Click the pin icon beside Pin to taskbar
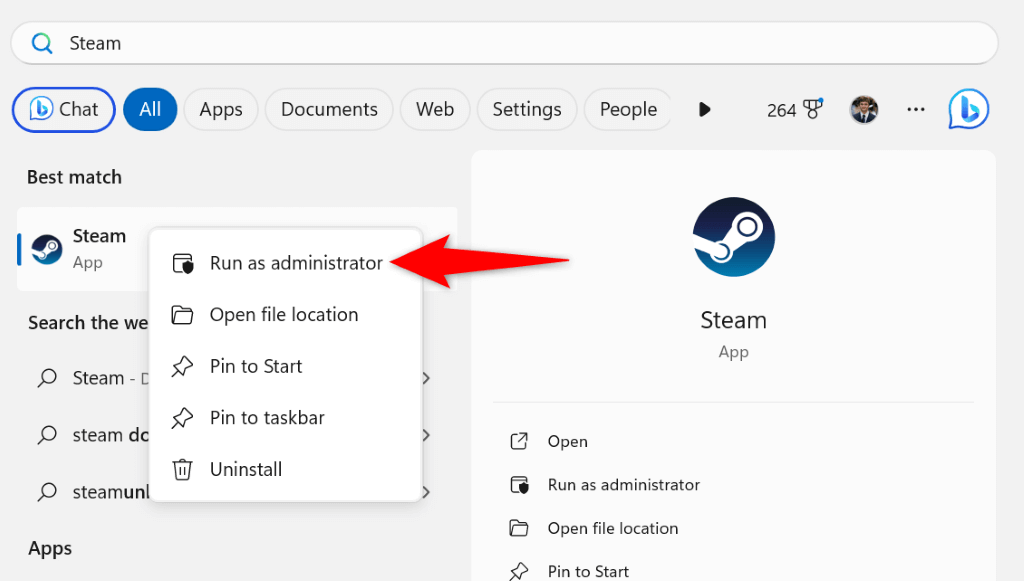 click(x=182, y=418)
